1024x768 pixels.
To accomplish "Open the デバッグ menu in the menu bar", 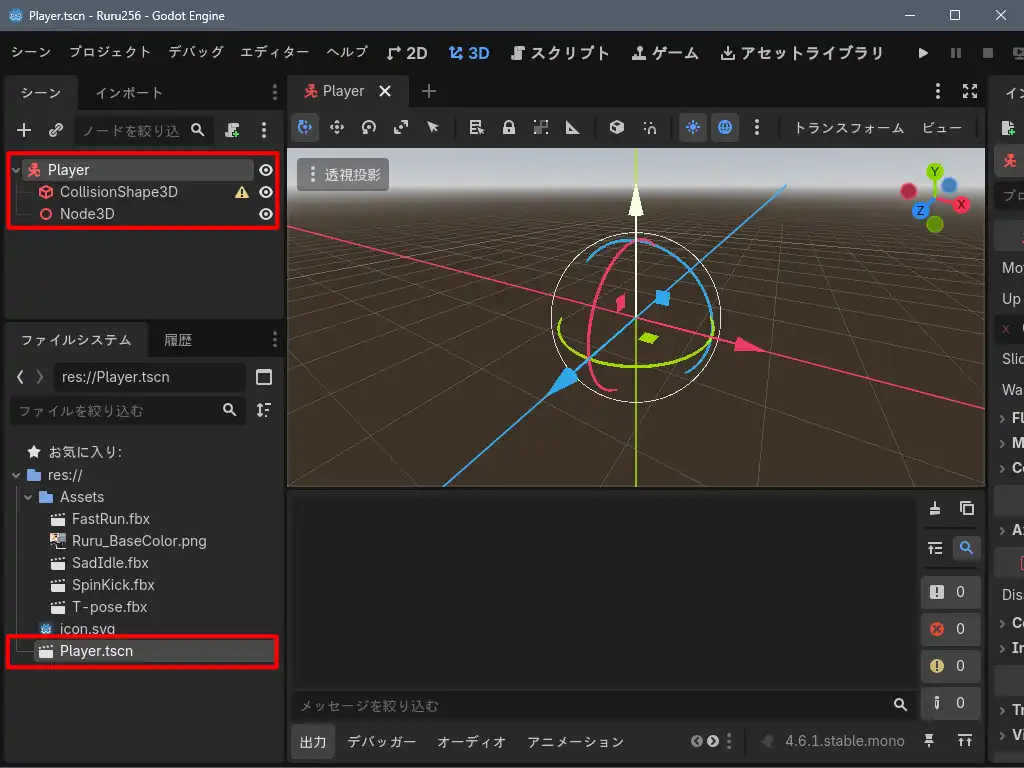I will tap(196, 52).
